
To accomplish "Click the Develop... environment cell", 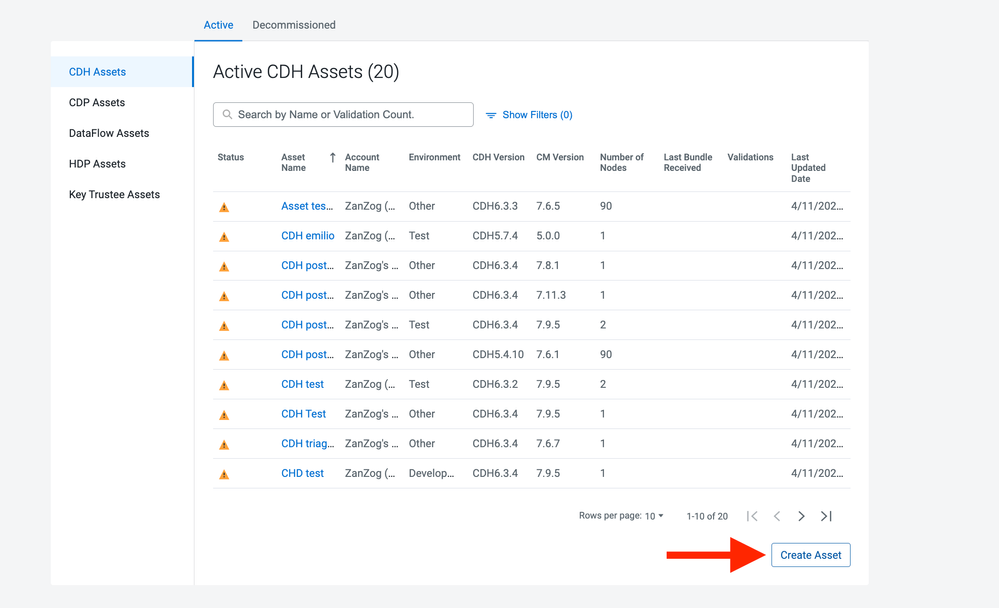I will [431, 473].
